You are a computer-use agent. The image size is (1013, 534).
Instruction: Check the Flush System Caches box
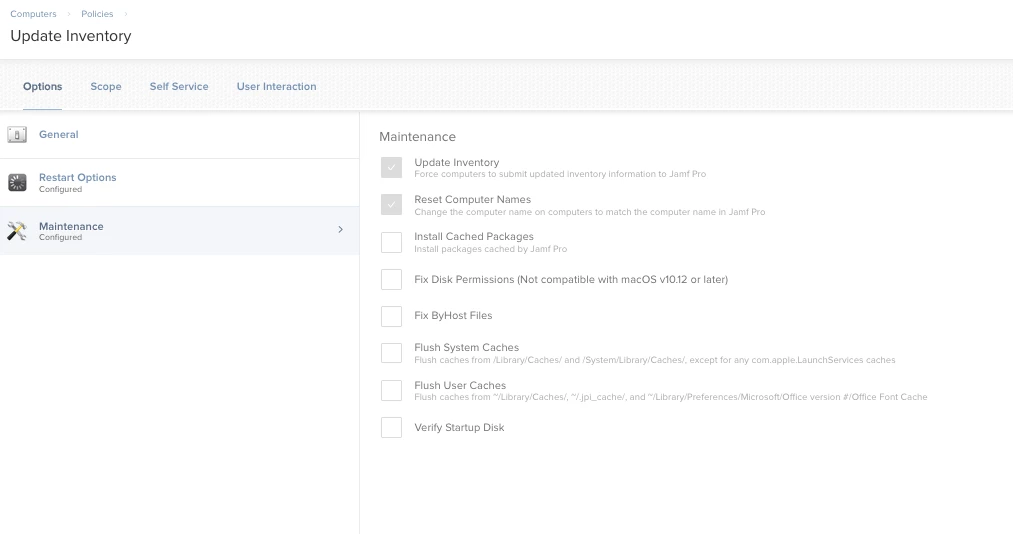coord(391,353)
